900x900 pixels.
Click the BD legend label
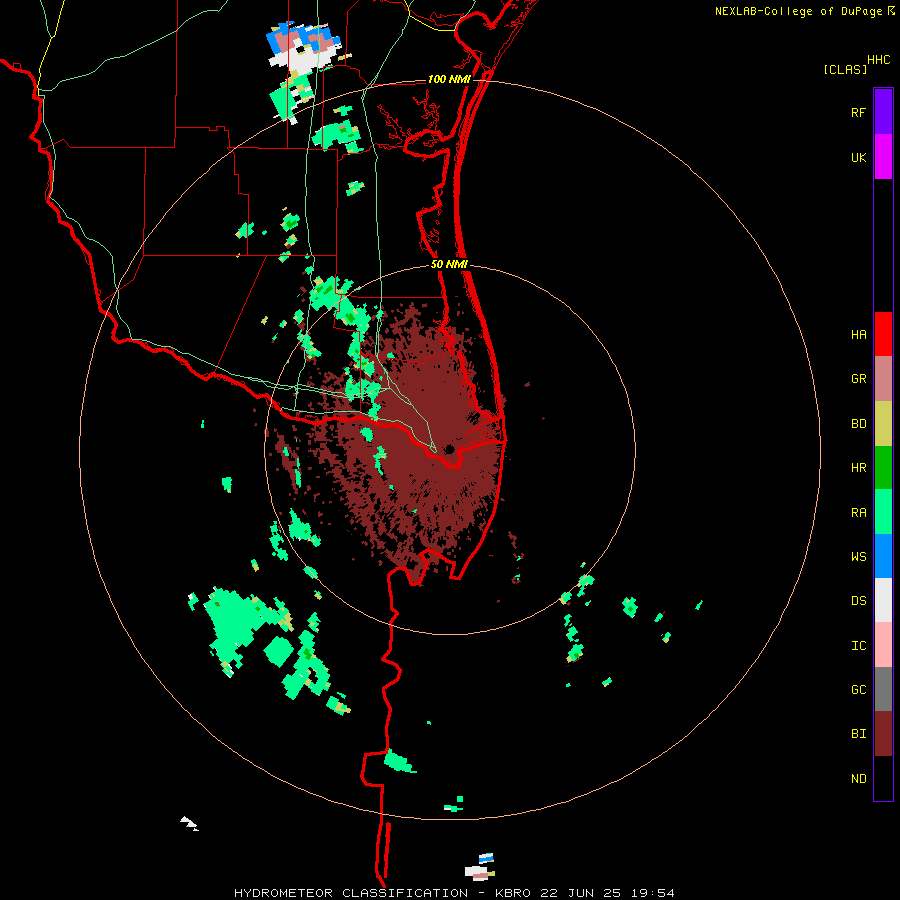[858, 424]
